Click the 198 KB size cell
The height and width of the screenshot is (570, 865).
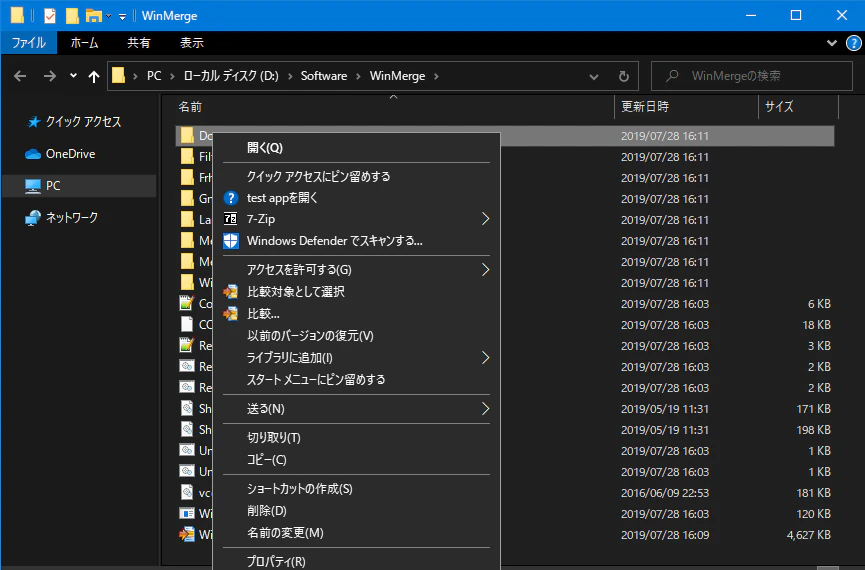[813, 430]
